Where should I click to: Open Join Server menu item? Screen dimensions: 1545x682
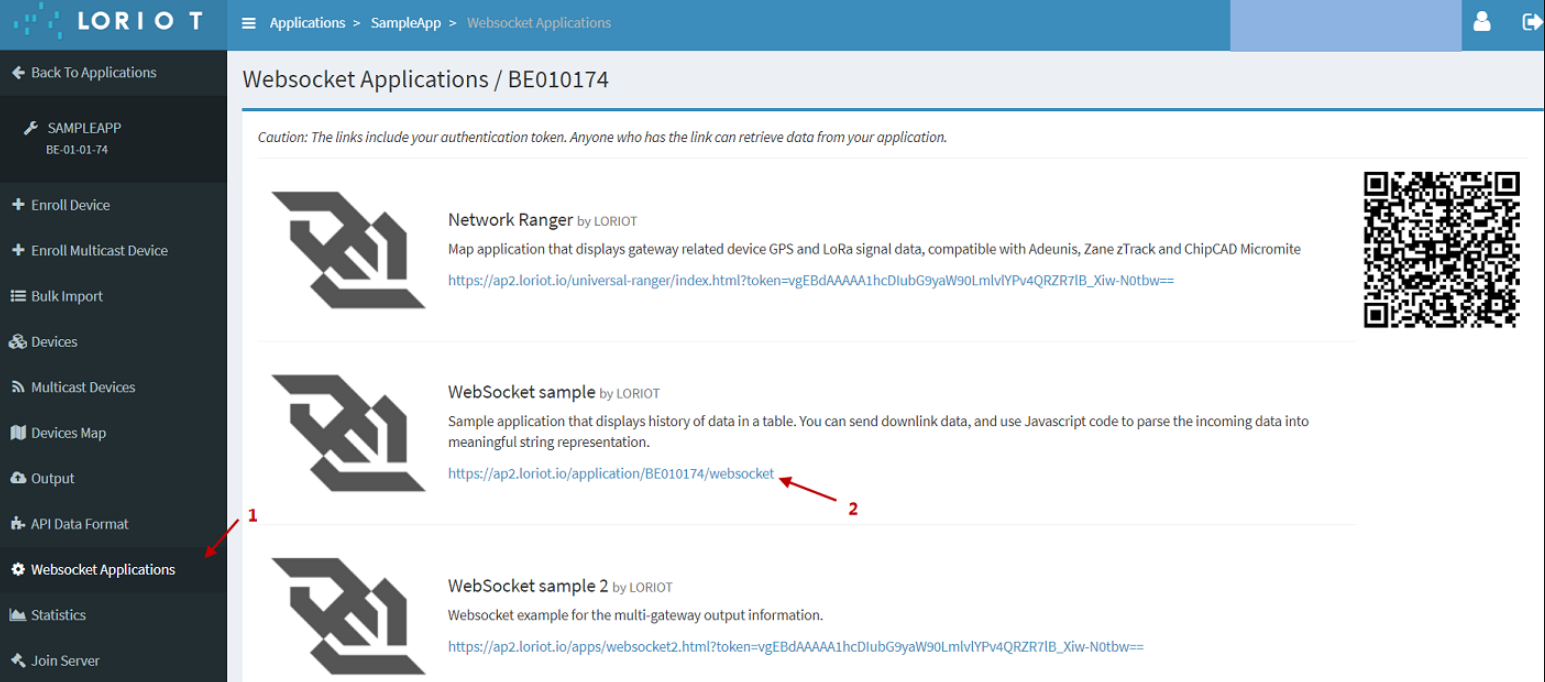tap(113, 660)
